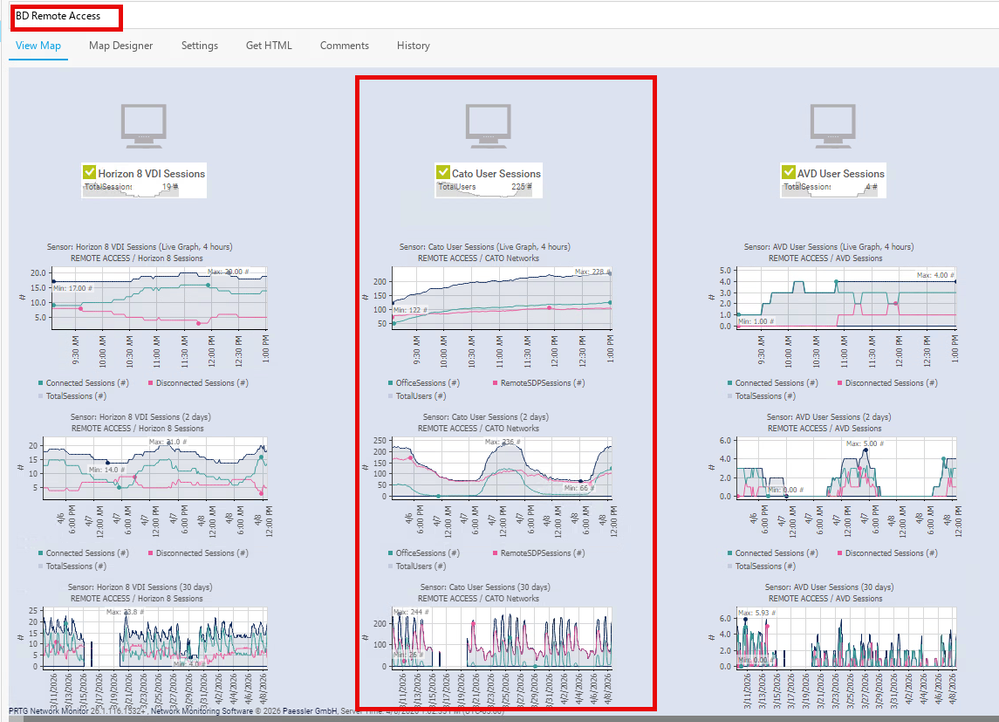Open the Cato User Sessions sensor link
The height and width of the screenshot is (722, 999).
(x=496, y=174)
